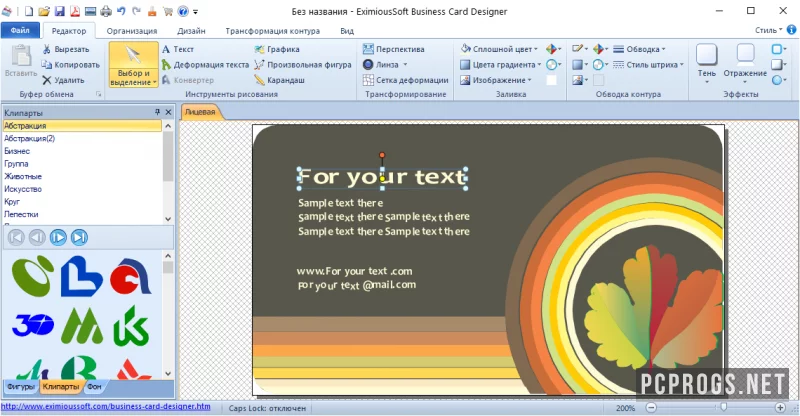Select Деформация текста tool
Screen dimensions: 800x416
pyautogui.click(x=205, y=65)
